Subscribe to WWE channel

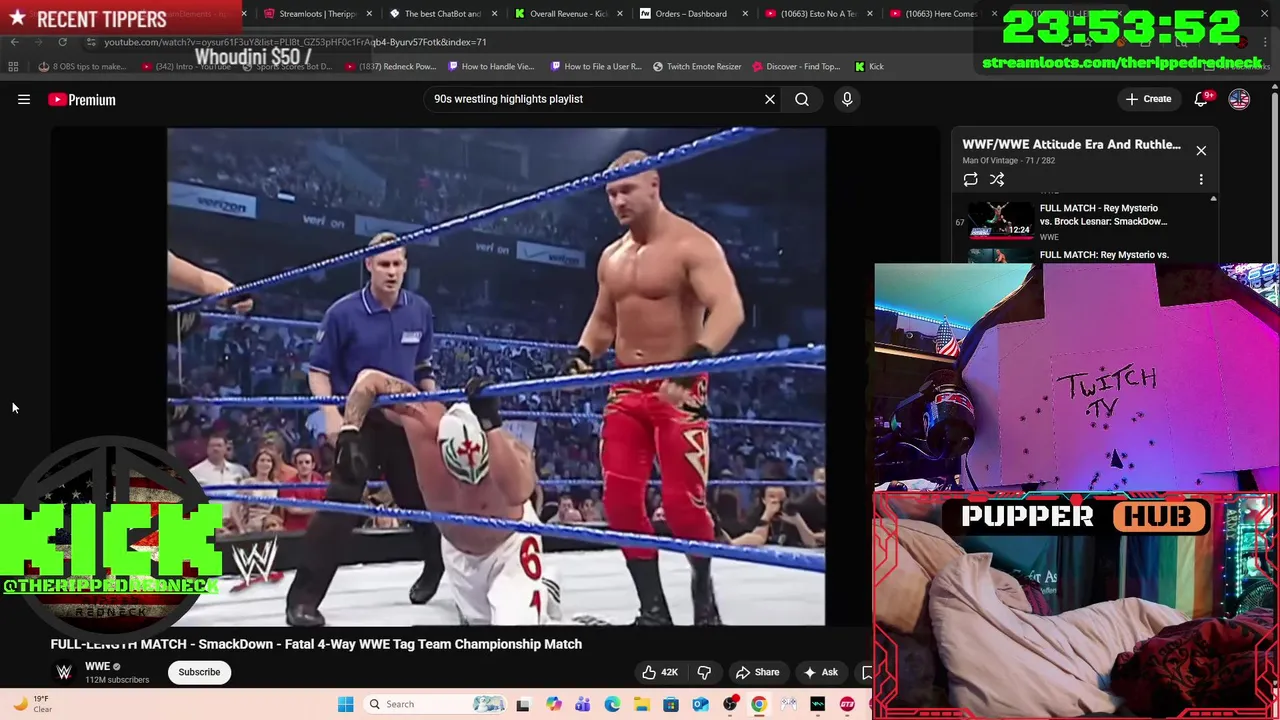click(x=199, y=672)
